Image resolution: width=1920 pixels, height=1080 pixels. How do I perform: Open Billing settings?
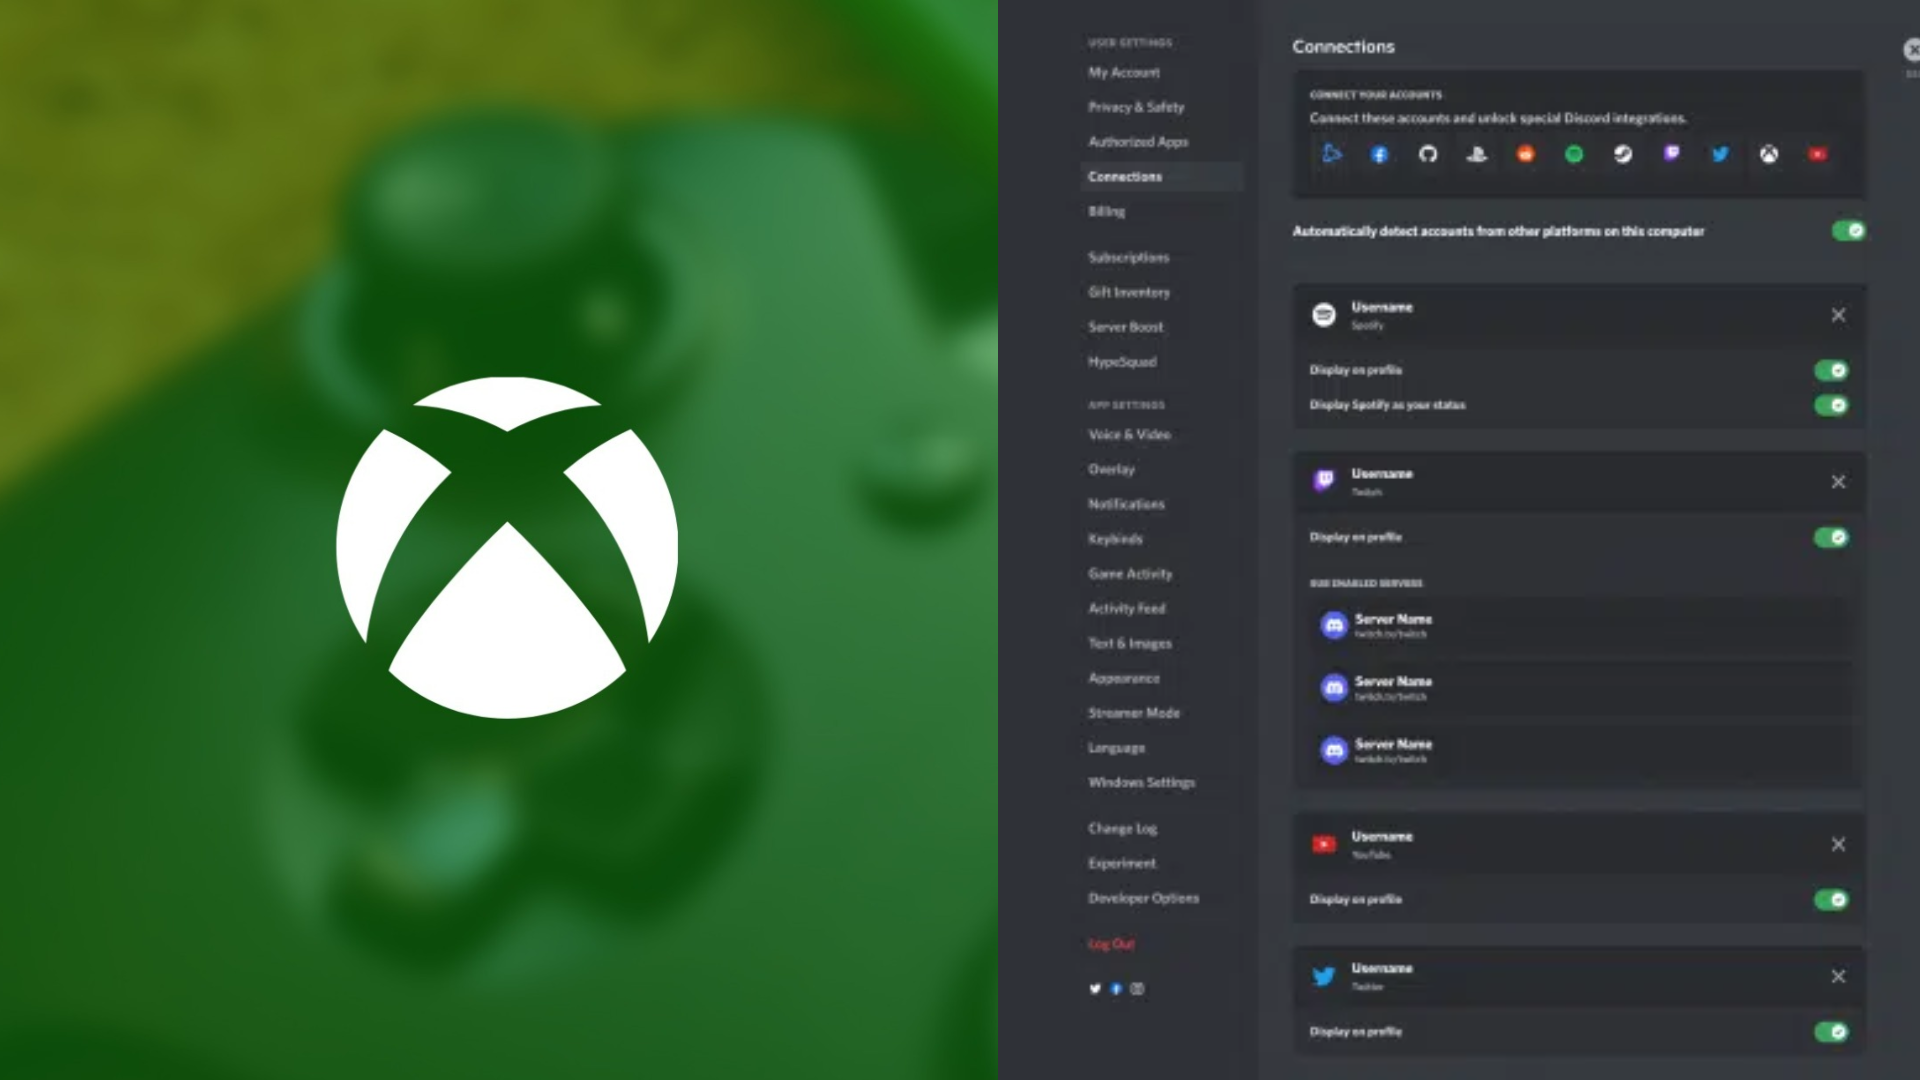point(1106,211)
